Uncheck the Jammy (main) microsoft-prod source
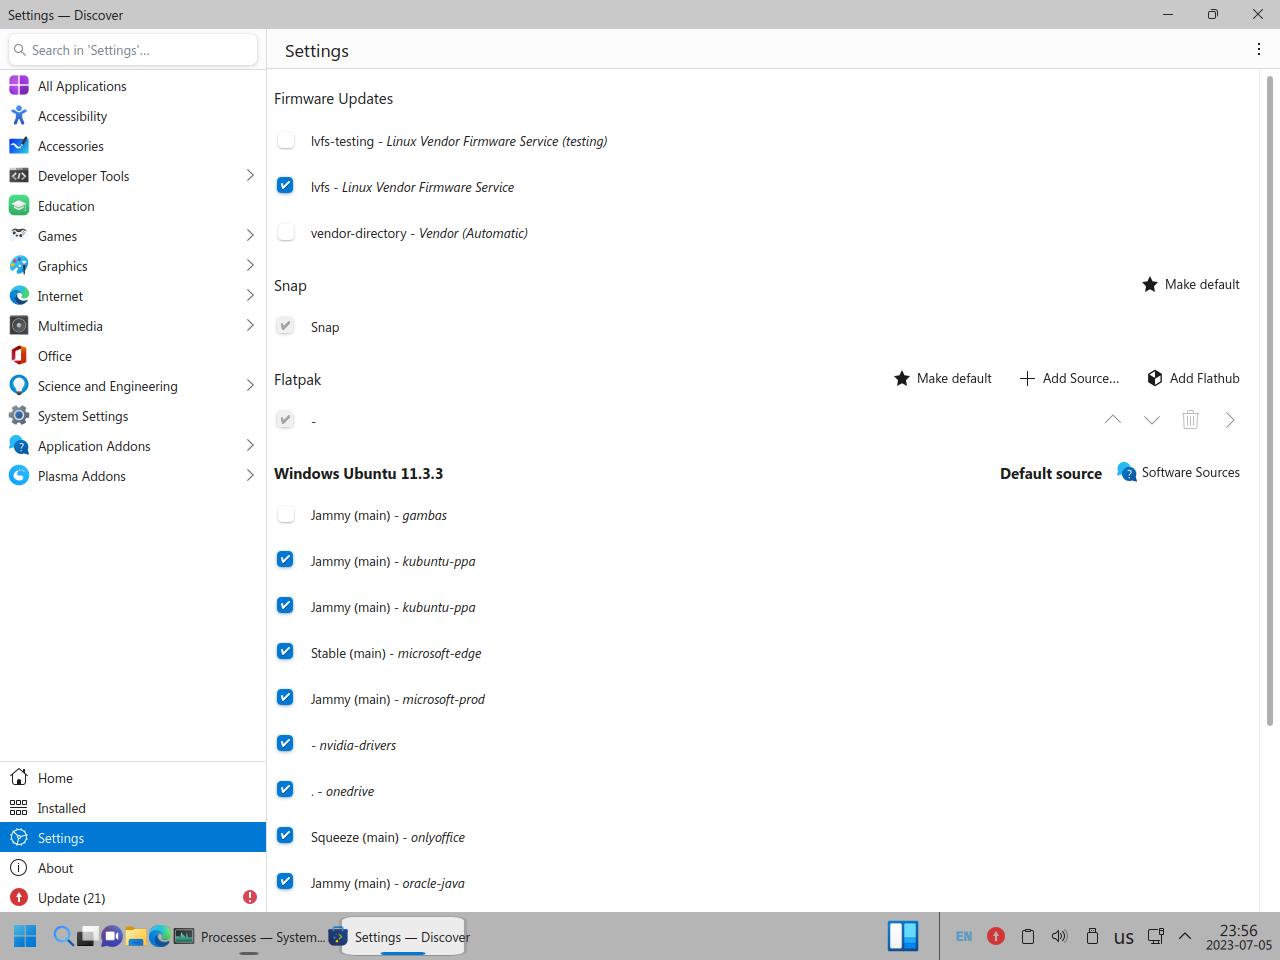This screenshot has width=1280, height=960. [x=286, y=698]
